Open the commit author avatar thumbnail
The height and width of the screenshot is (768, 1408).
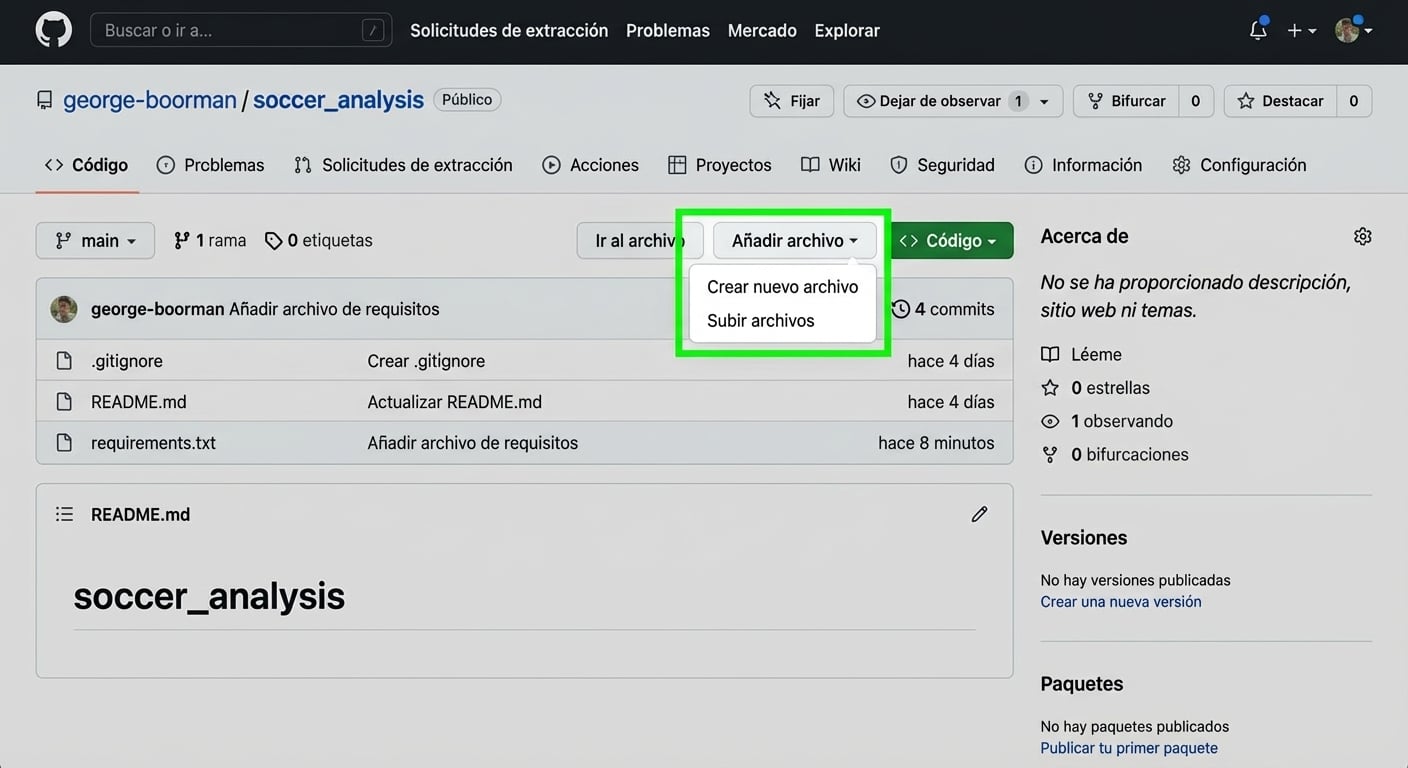[64, 309]
